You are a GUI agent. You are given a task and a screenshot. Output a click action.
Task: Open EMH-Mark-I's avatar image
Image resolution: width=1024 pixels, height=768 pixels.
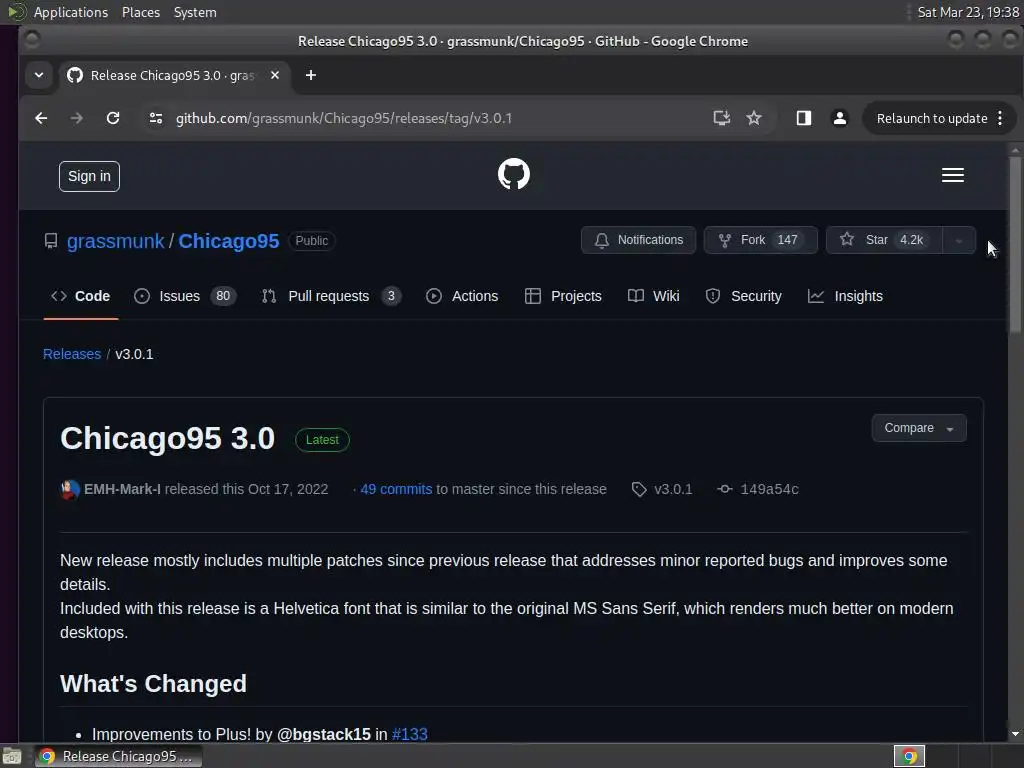coord(70,489)
